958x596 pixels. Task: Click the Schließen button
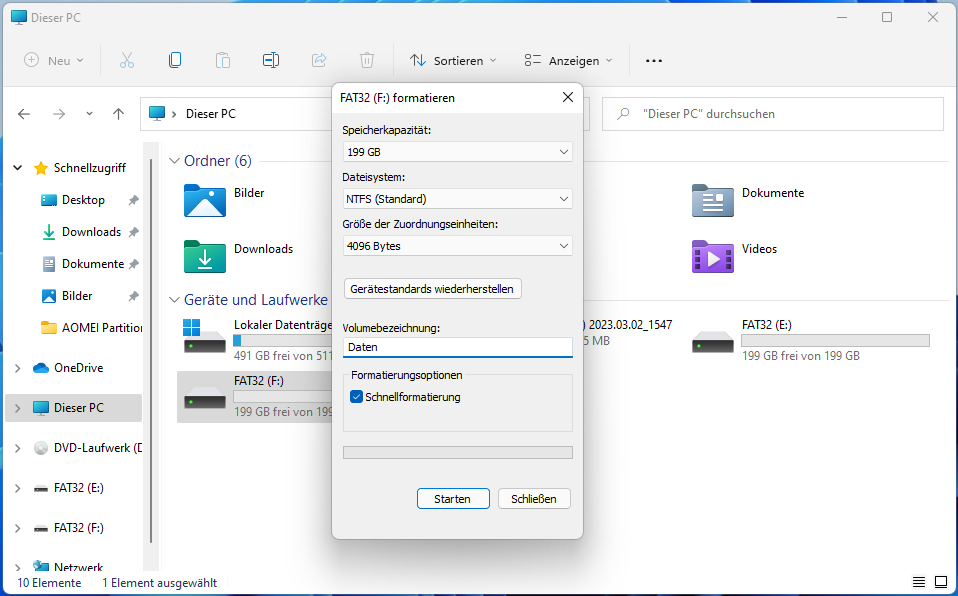tap(534, 499)
